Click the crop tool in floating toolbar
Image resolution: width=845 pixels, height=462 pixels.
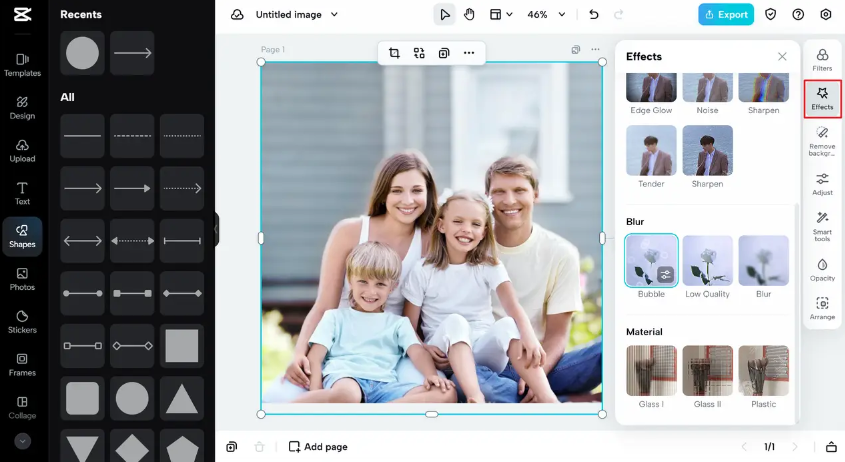pos(394,53)
